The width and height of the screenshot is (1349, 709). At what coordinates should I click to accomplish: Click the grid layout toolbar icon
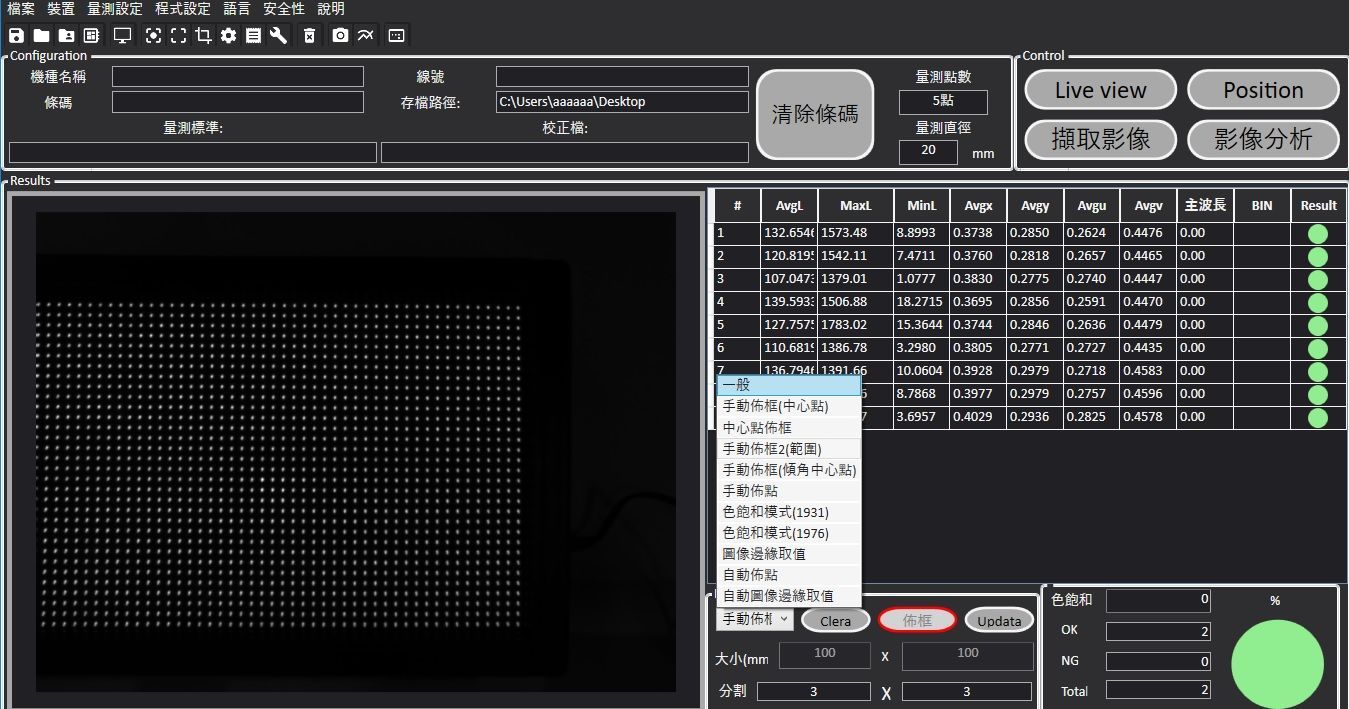[91, 35]
